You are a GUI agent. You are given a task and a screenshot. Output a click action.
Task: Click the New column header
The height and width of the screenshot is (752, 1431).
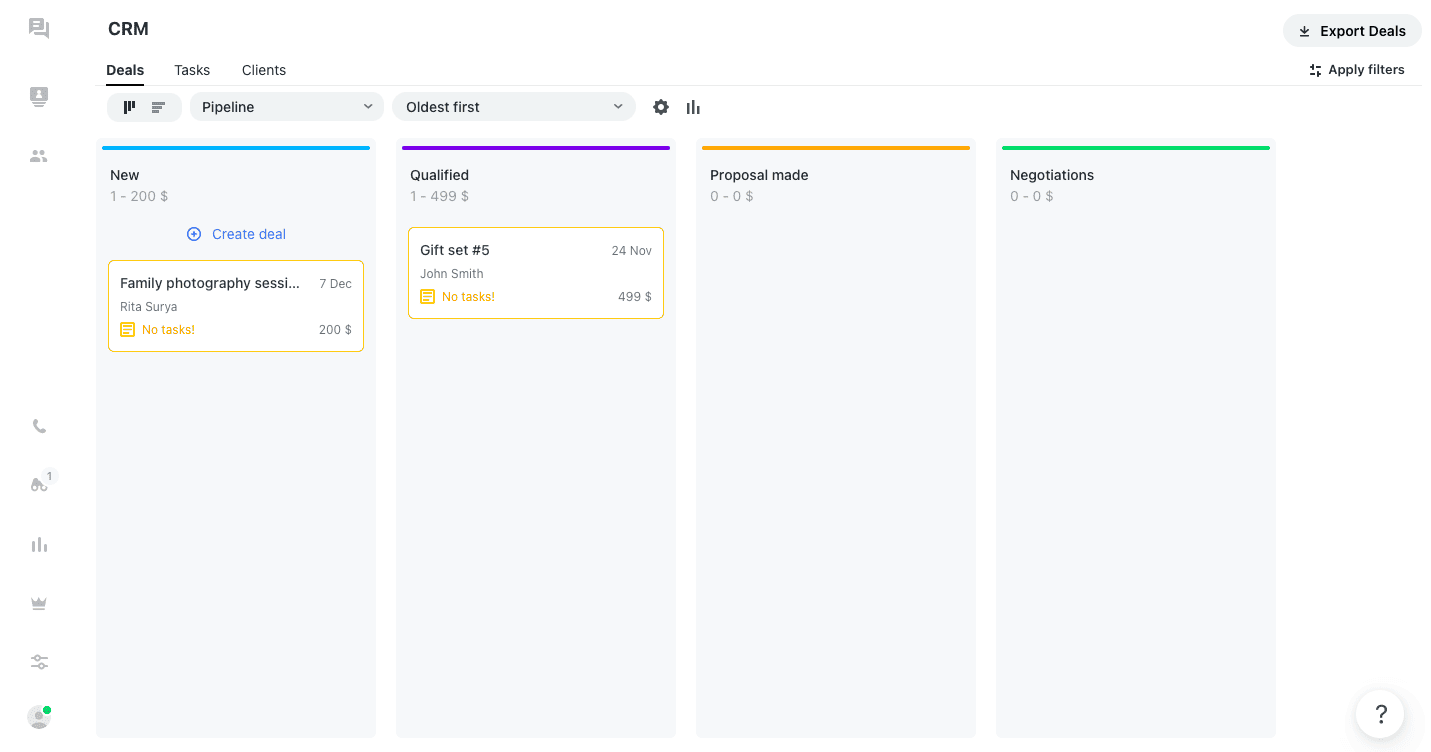125,175
